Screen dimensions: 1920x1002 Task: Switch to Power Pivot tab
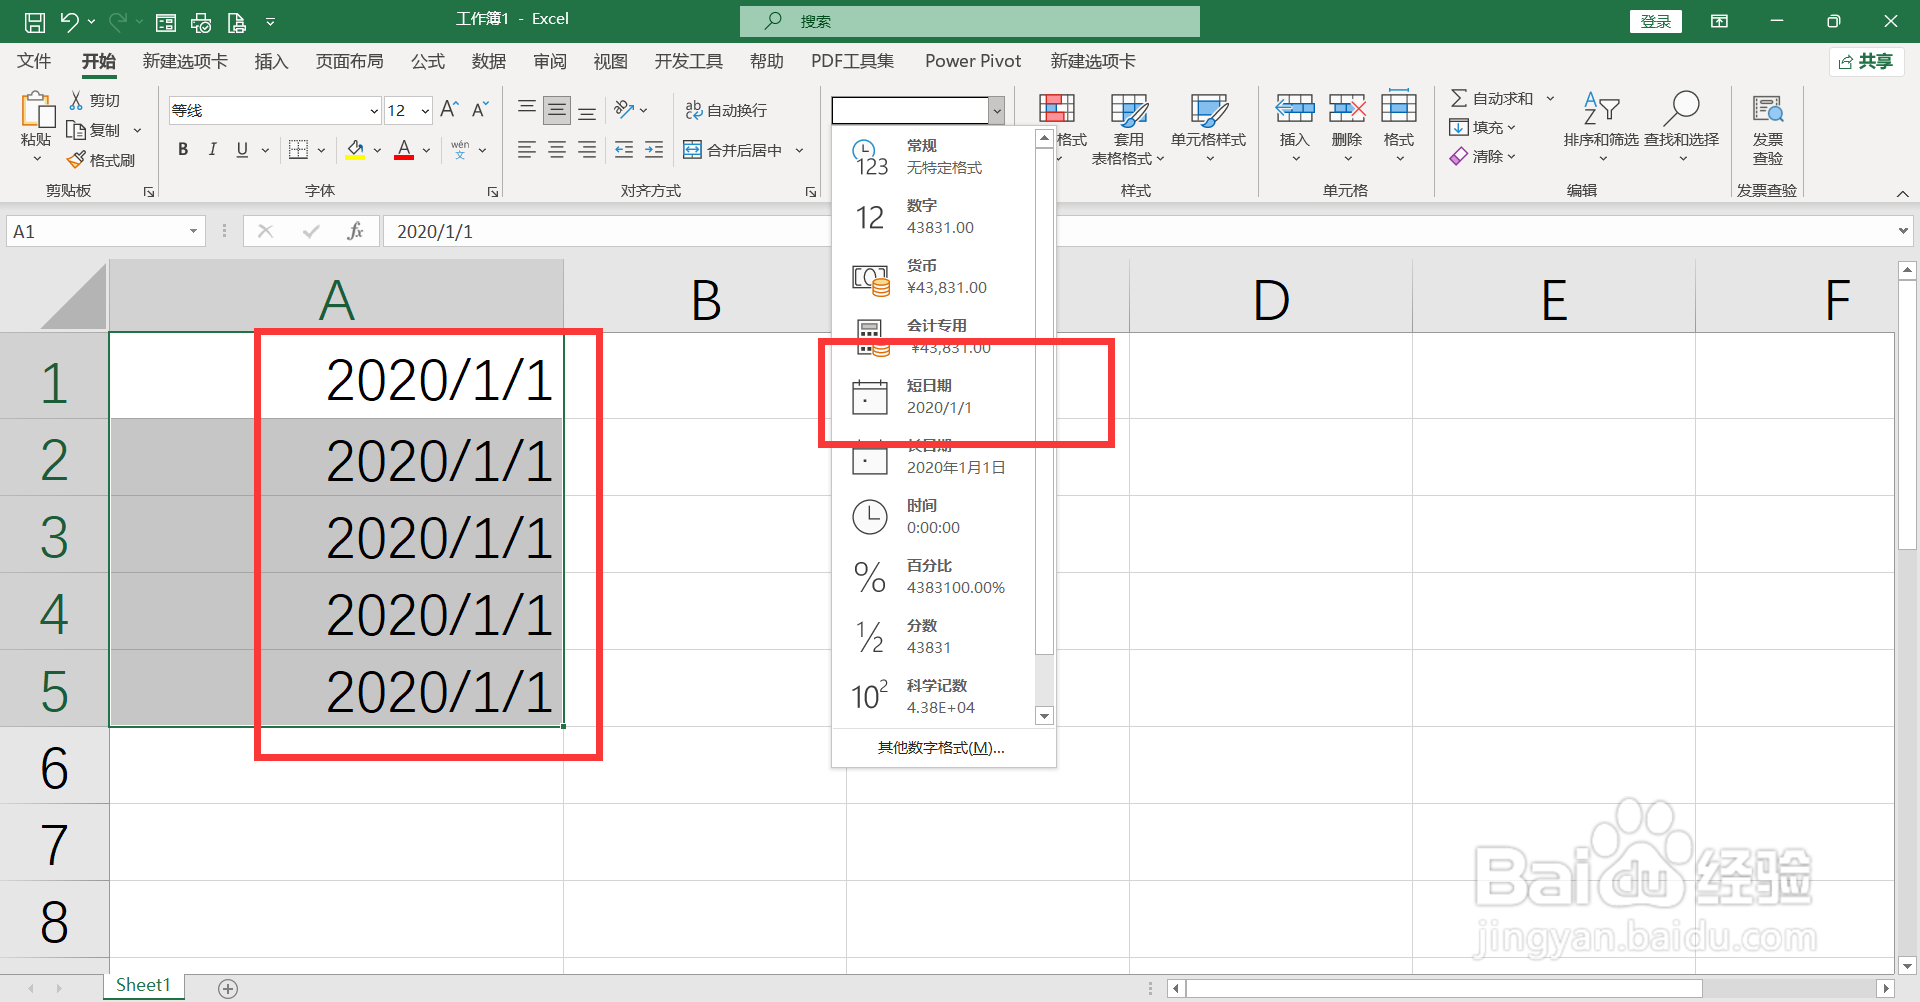pyautogui.click(x=973, y=61)
